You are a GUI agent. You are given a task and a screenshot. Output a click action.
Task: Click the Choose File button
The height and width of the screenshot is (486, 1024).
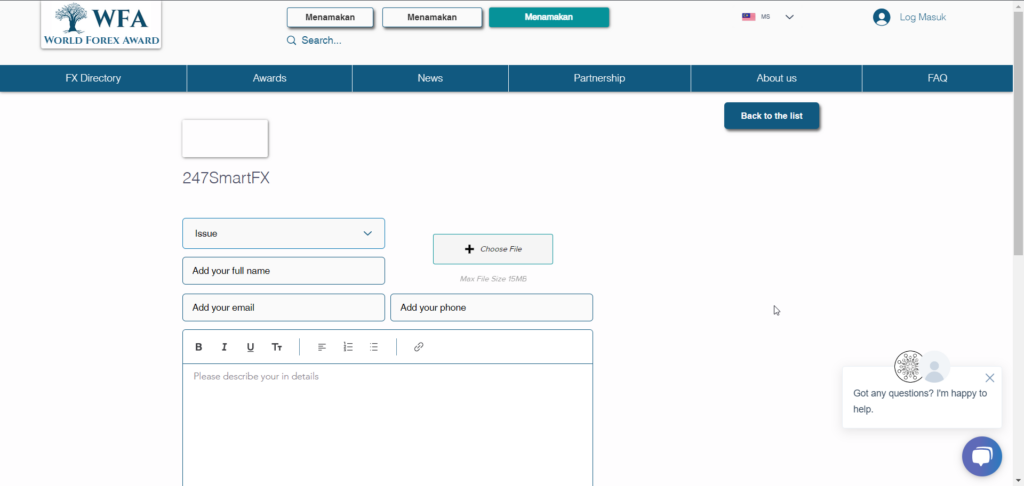pos(493,249)
